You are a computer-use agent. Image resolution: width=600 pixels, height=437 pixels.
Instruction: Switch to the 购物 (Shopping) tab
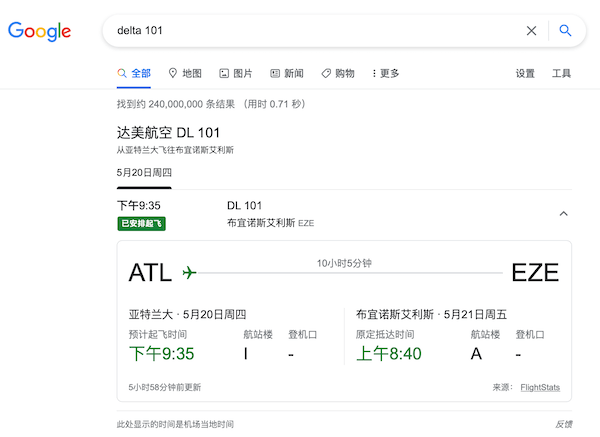tap(338, 73)
